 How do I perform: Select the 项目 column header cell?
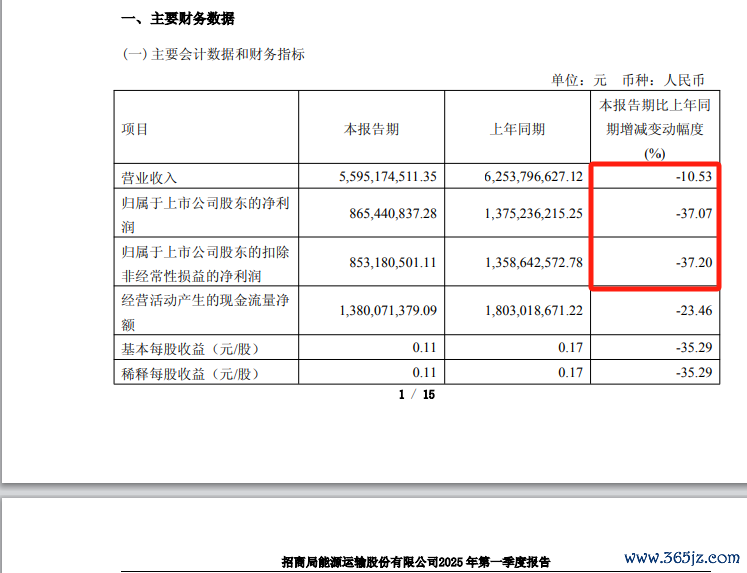click(x=135, y=129)
